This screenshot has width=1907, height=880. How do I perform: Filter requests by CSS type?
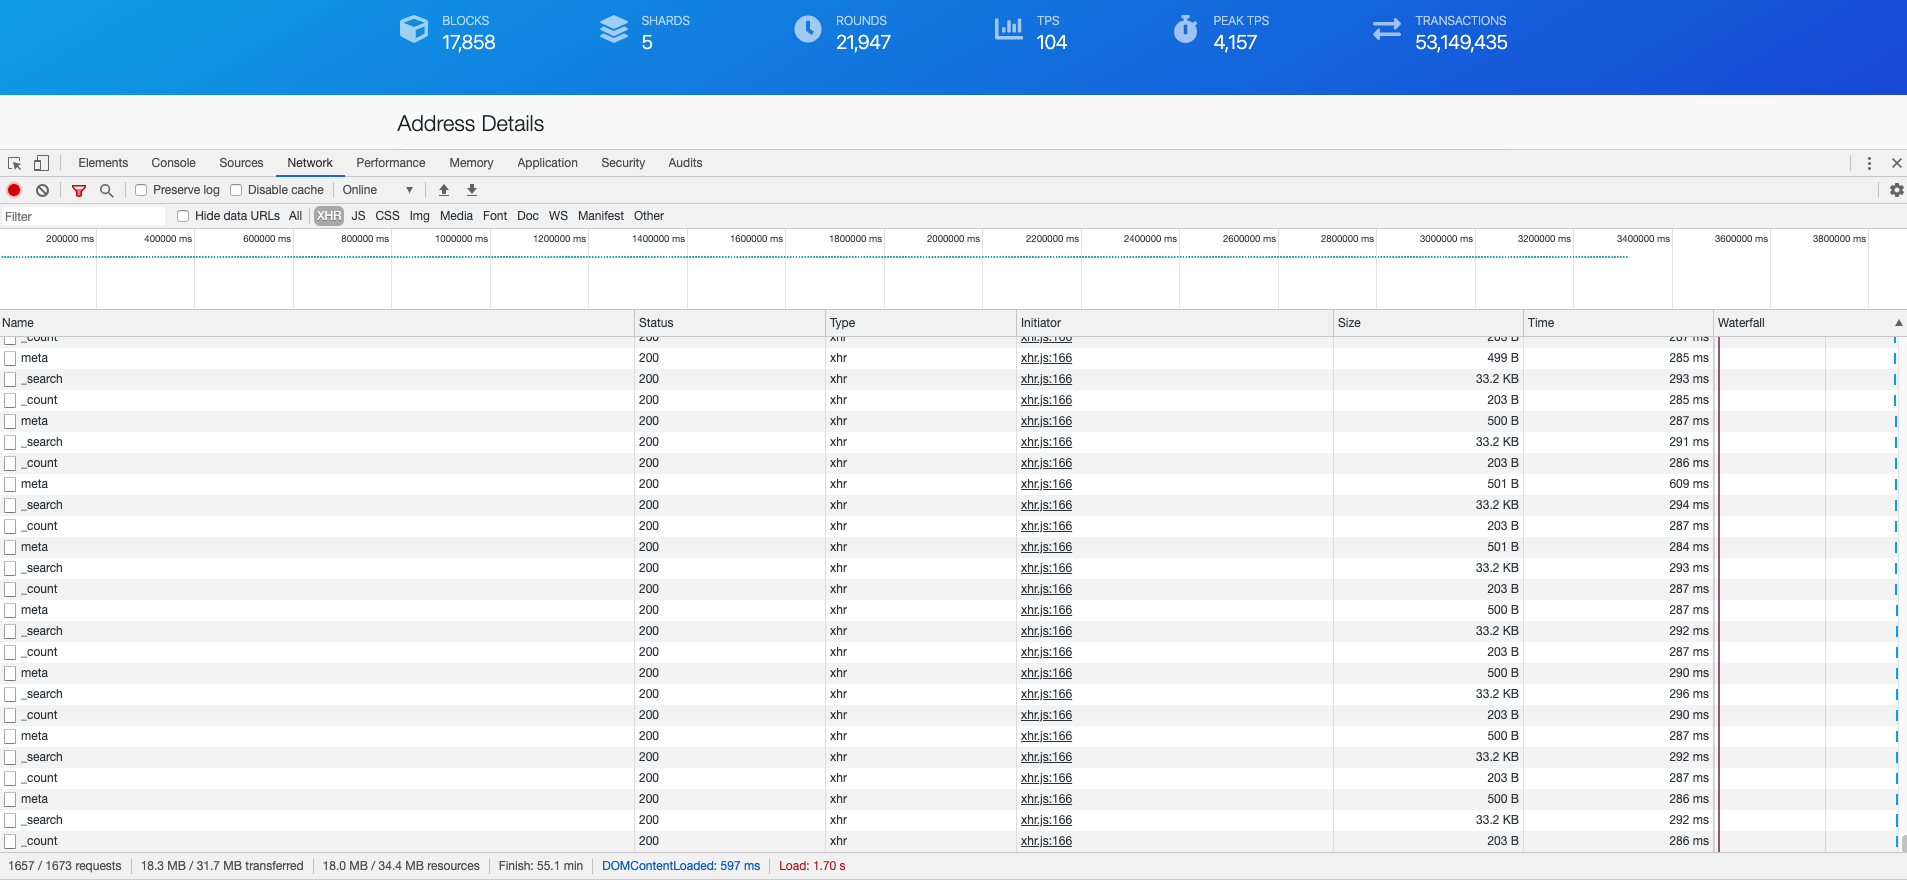[x=387, y=216]
